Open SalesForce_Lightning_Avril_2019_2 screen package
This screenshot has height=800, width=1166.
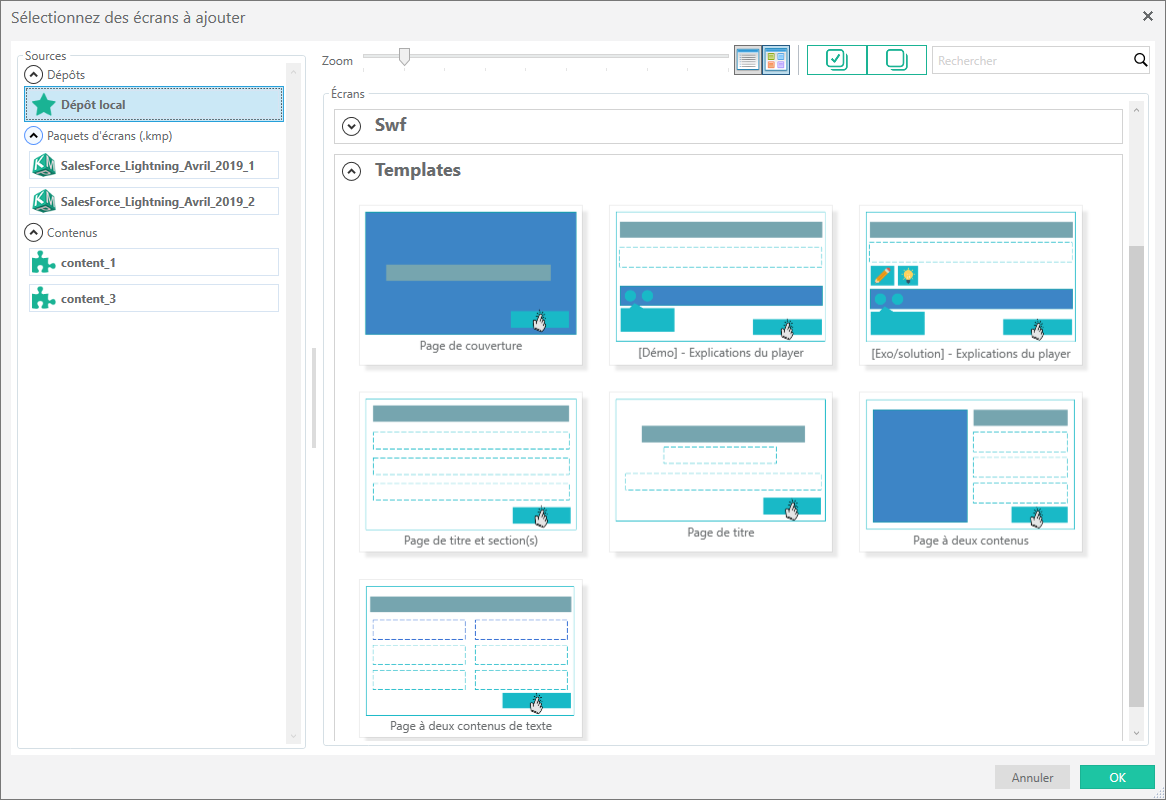coord(154,201)
